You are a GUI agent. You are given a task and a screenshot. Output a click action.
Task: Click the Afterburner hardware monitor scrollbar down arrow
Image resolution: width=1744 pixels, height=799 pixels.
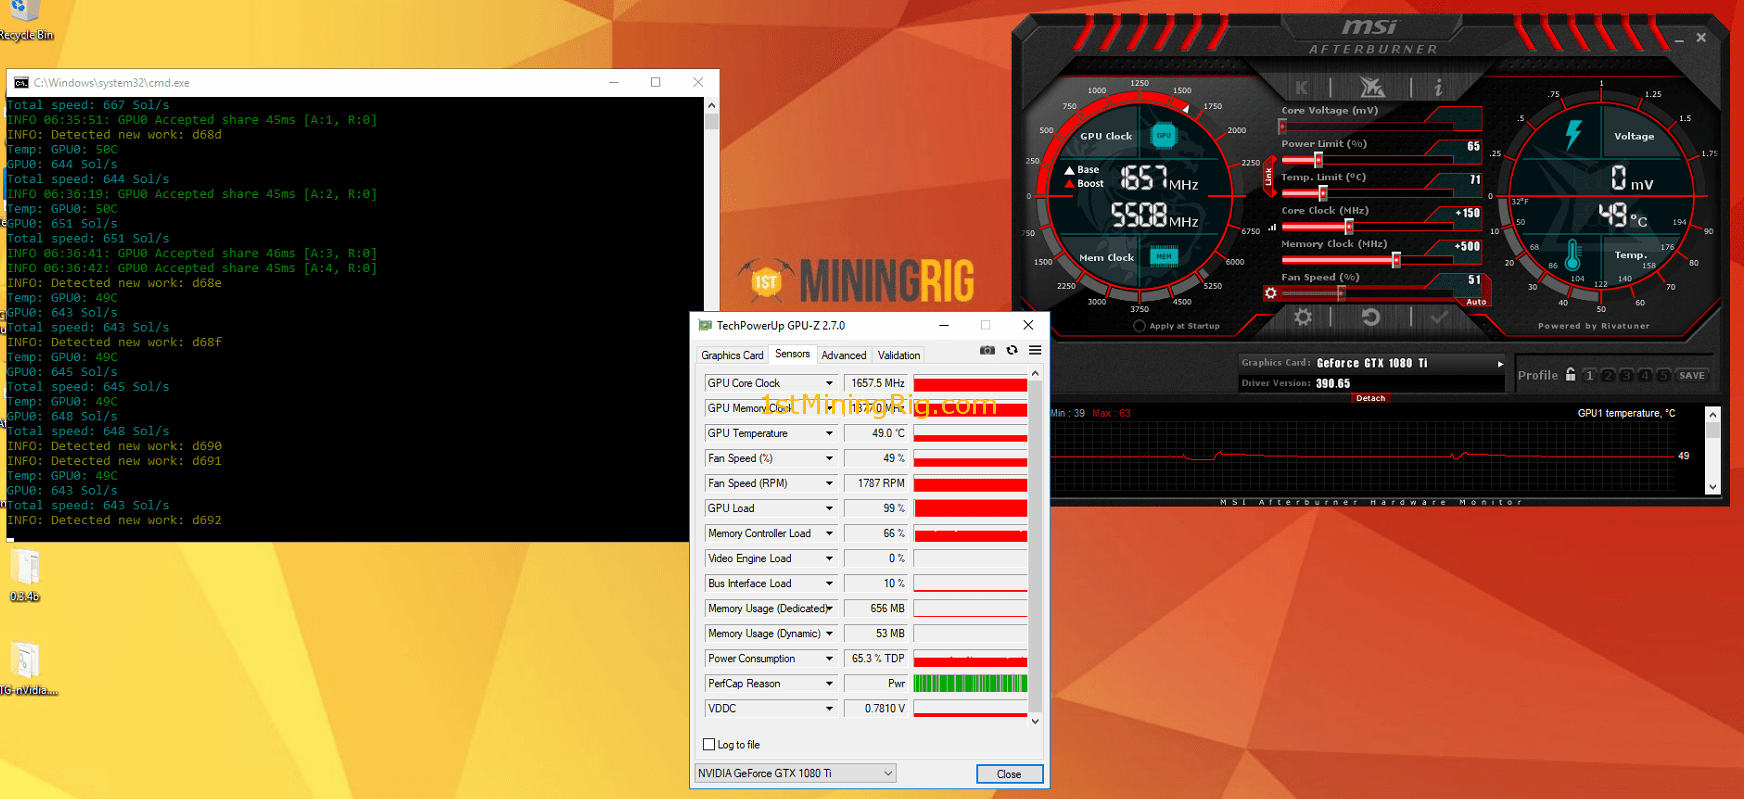(1712, 487)
